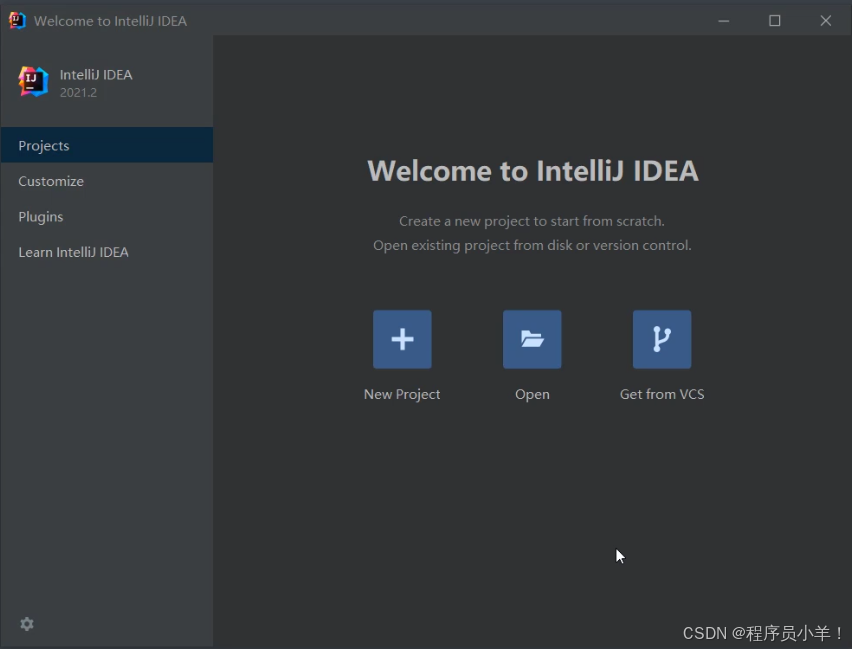
Task: Click the New Project plus icon
Action: [402, 339]
